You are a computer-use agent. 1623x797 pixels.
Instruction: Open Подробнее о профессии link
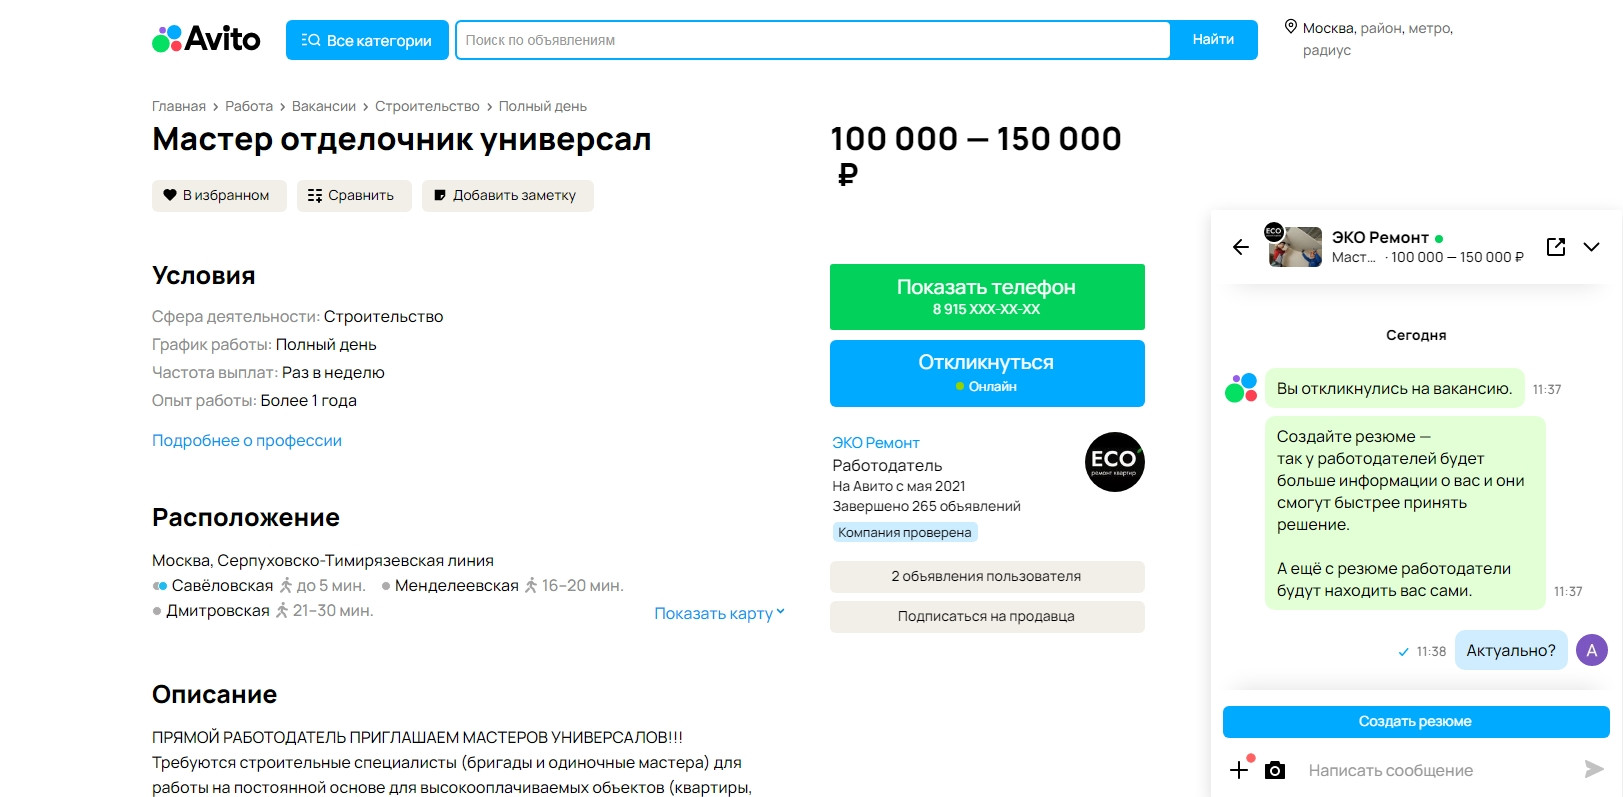(247, 440)
